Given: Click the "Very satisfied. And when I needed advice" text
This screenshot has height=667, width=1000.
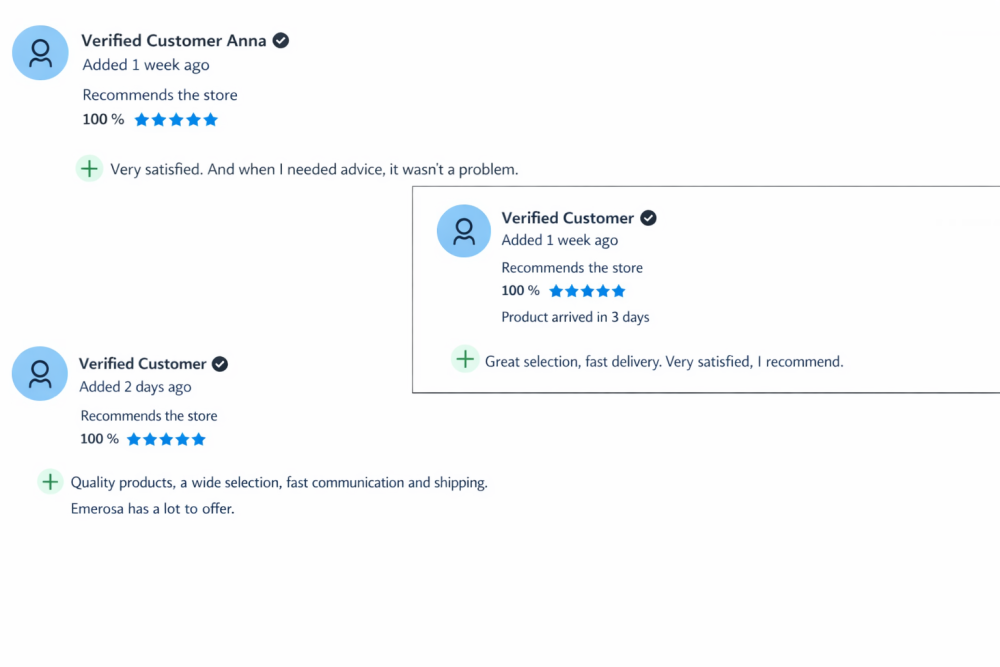Looking at the screenshot, I should (x=314, y=169).
